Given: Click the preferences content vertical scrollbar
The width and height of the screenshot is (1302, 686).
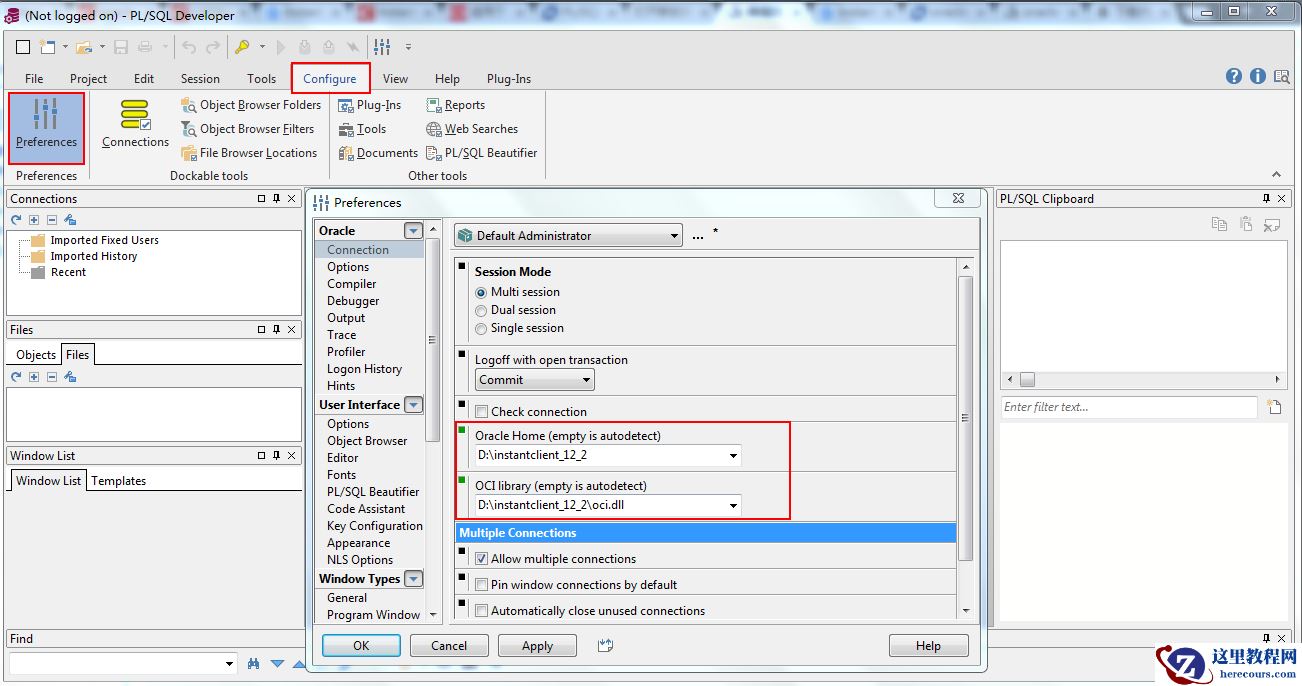Looking at the screenshot, I should [x=965, y=418].
